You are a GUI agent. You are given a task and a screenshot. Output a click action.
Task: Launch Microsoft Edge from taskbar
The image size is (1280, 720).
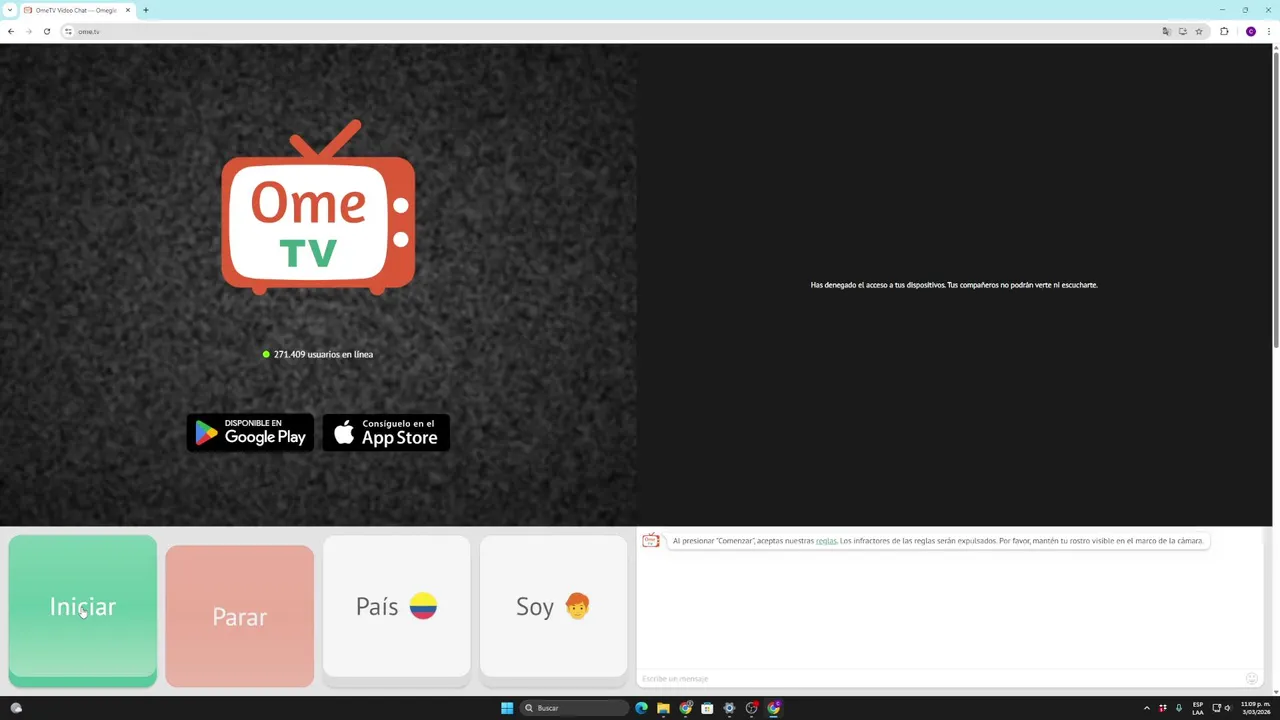point(641,708)
